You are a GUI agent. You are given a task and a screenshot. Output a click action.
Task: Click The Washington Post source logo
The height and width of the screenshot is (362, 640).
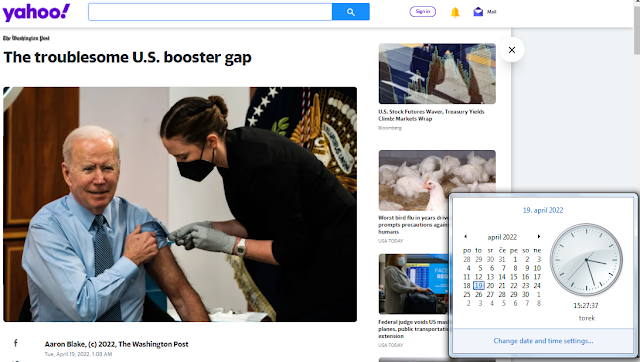[27, 38]
